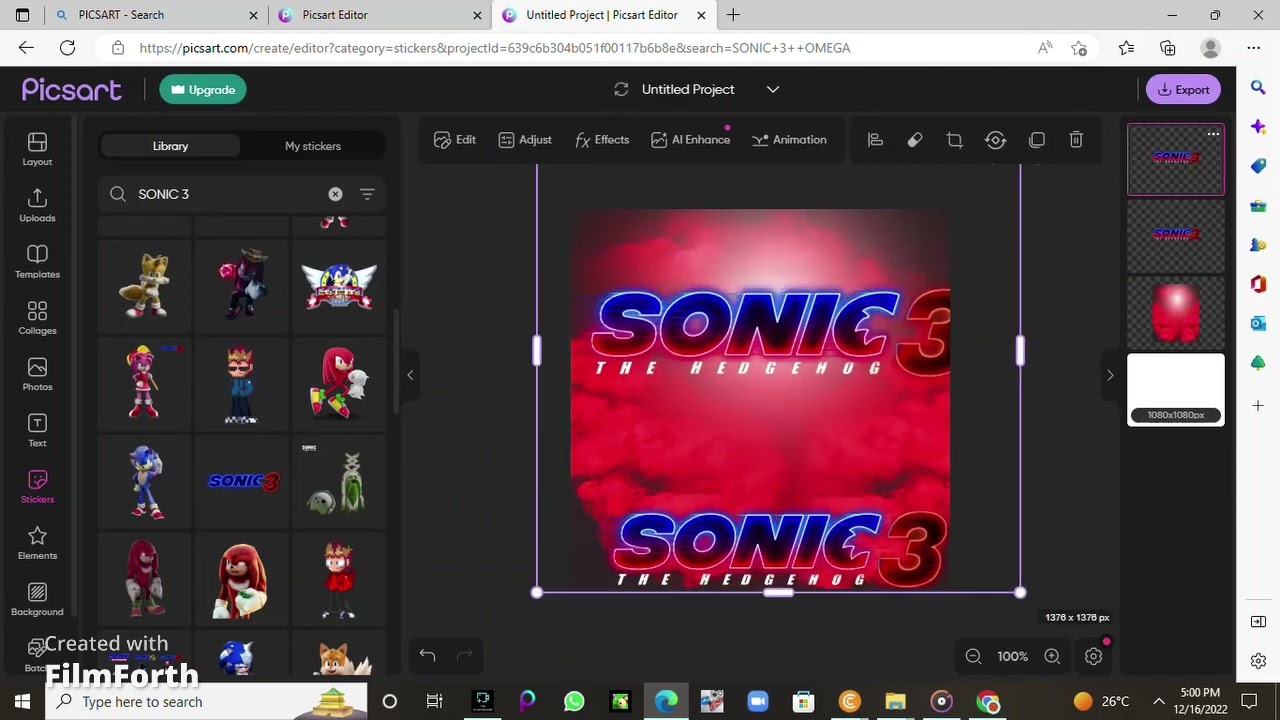Open the Layout panel in sidebar
Image resolution: width=1280 pixels, height=720 pixels.
coord(37,150)
